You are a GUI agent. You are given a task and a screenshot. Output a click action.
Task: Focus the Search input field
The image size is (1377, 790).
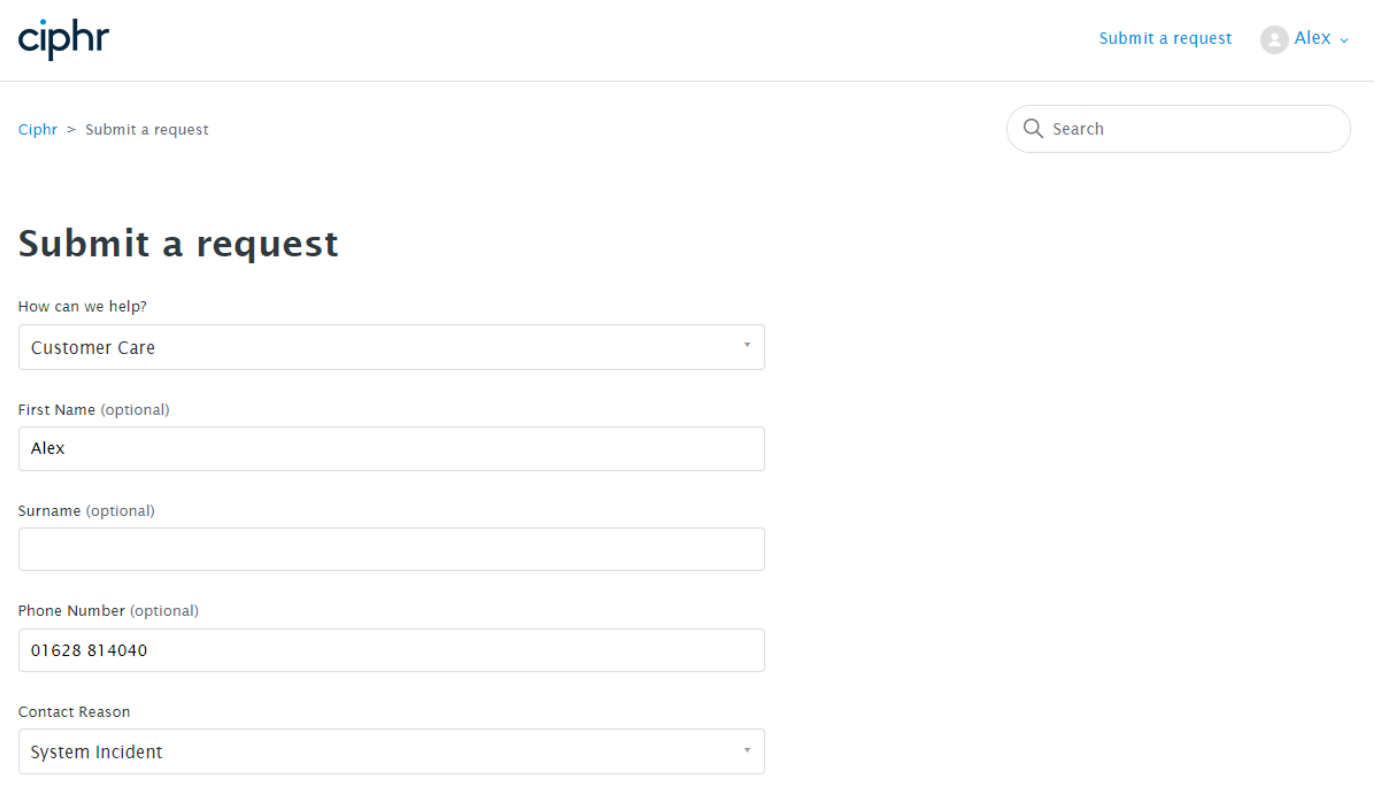point(1178,129)
